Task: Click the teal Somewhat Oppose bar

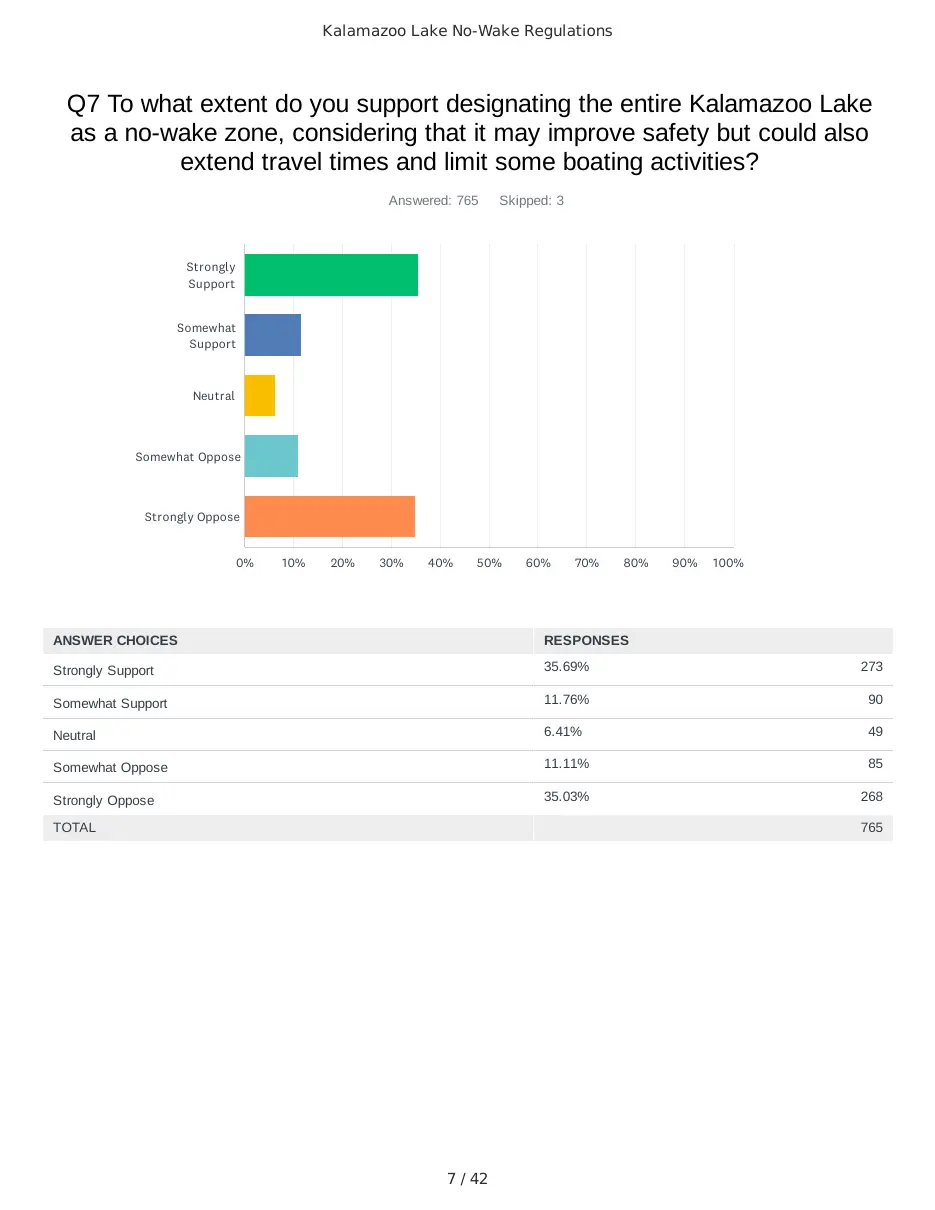Action: tap(271, 456)
